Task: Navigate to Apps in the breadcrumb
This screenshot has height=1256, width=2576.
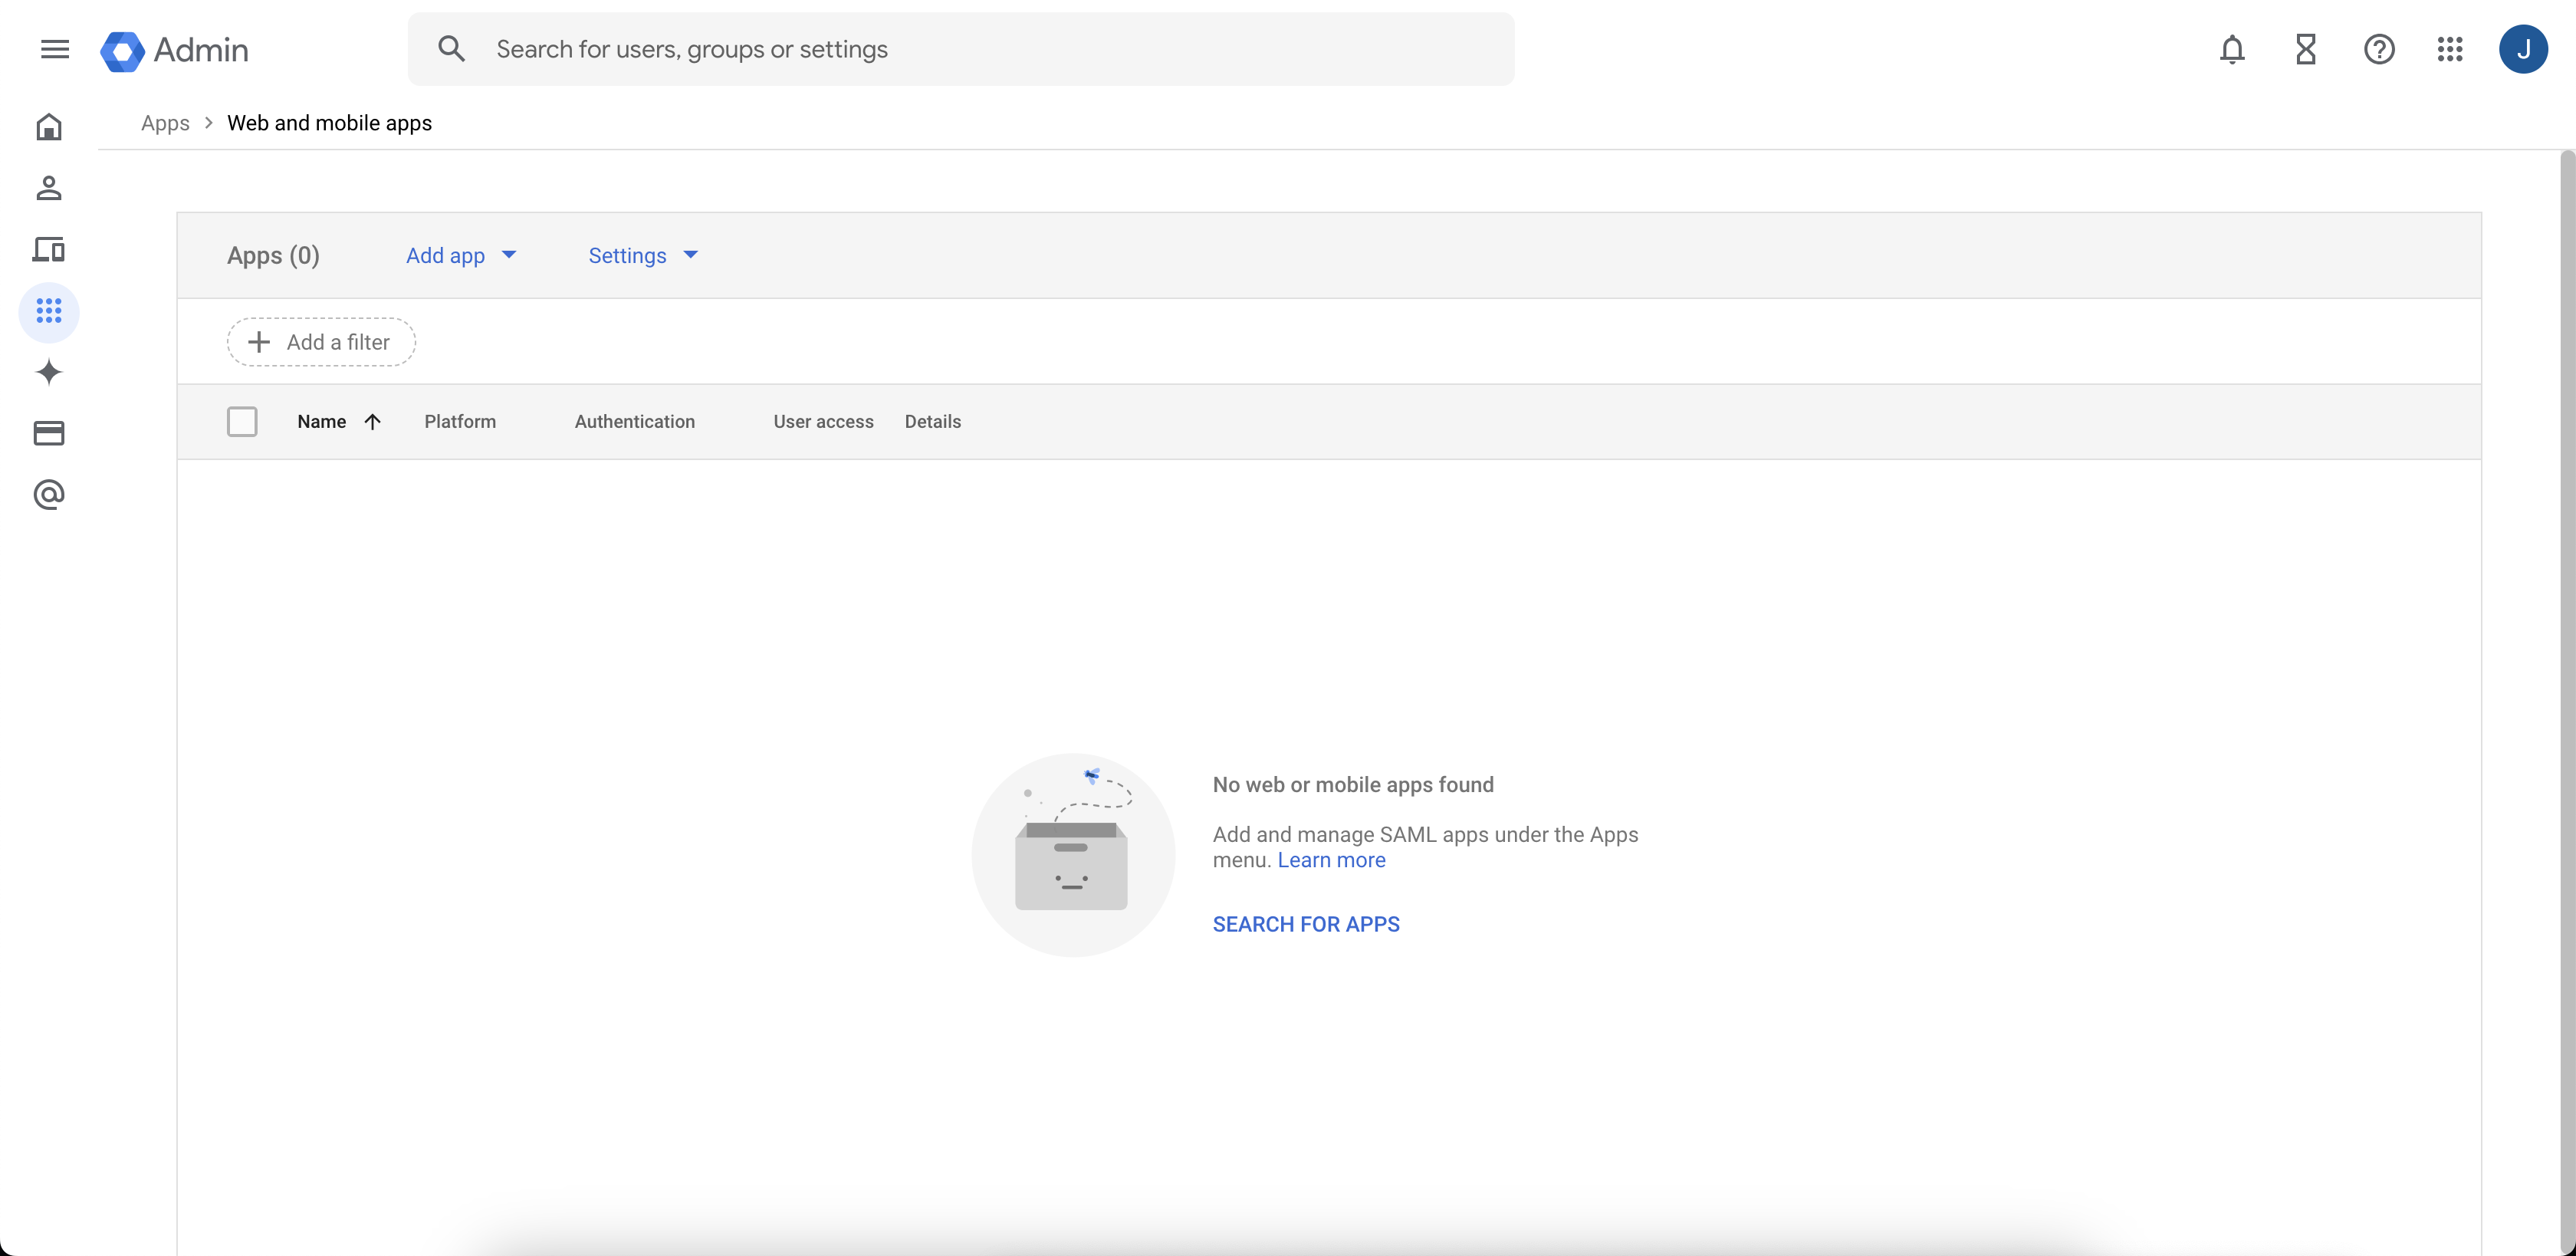Action: pos(164,122)
